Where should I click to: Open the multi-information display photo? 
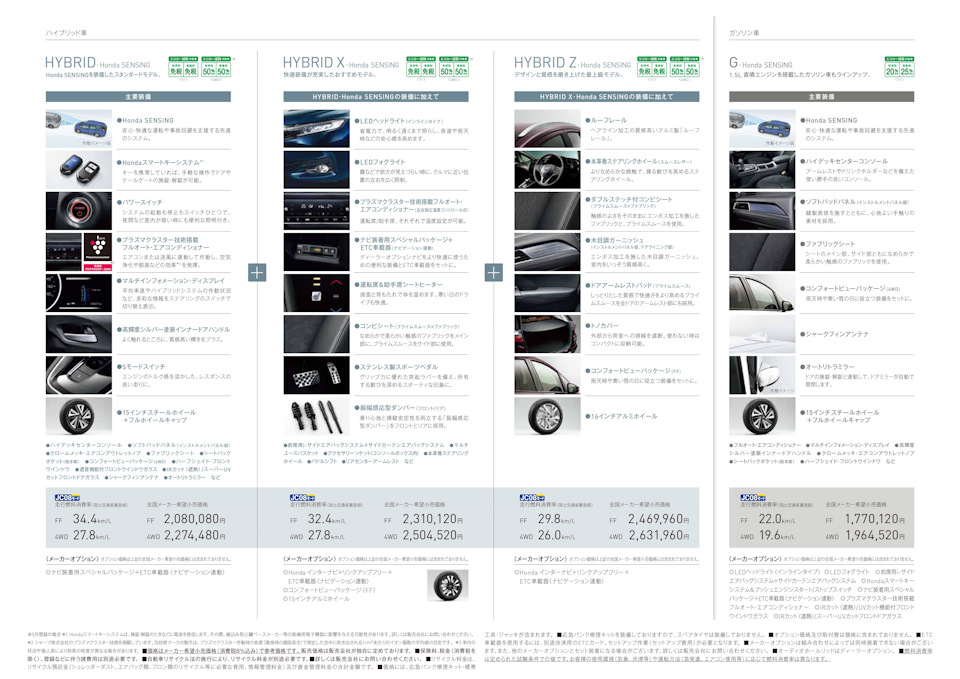[78, 293]
